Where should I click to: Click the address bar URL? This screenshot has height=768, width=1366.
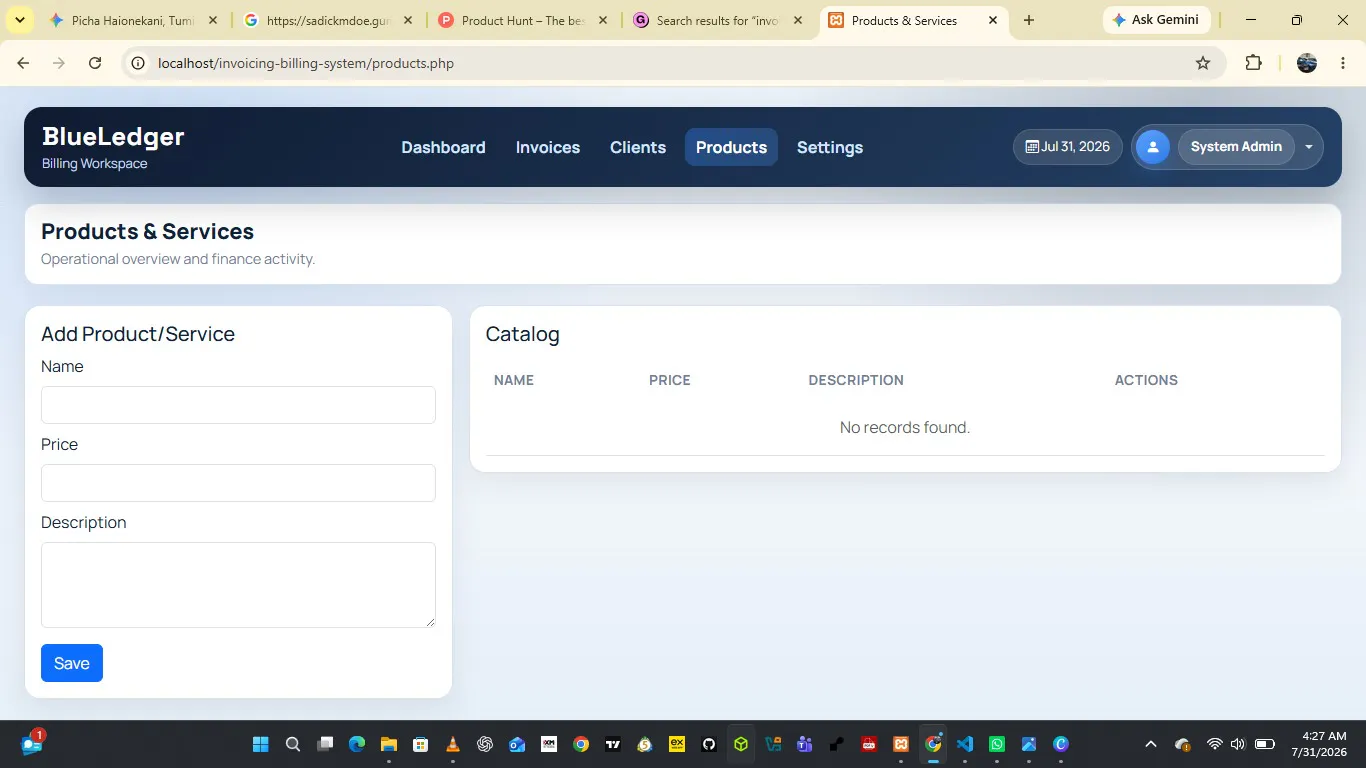tap(306, 63)
